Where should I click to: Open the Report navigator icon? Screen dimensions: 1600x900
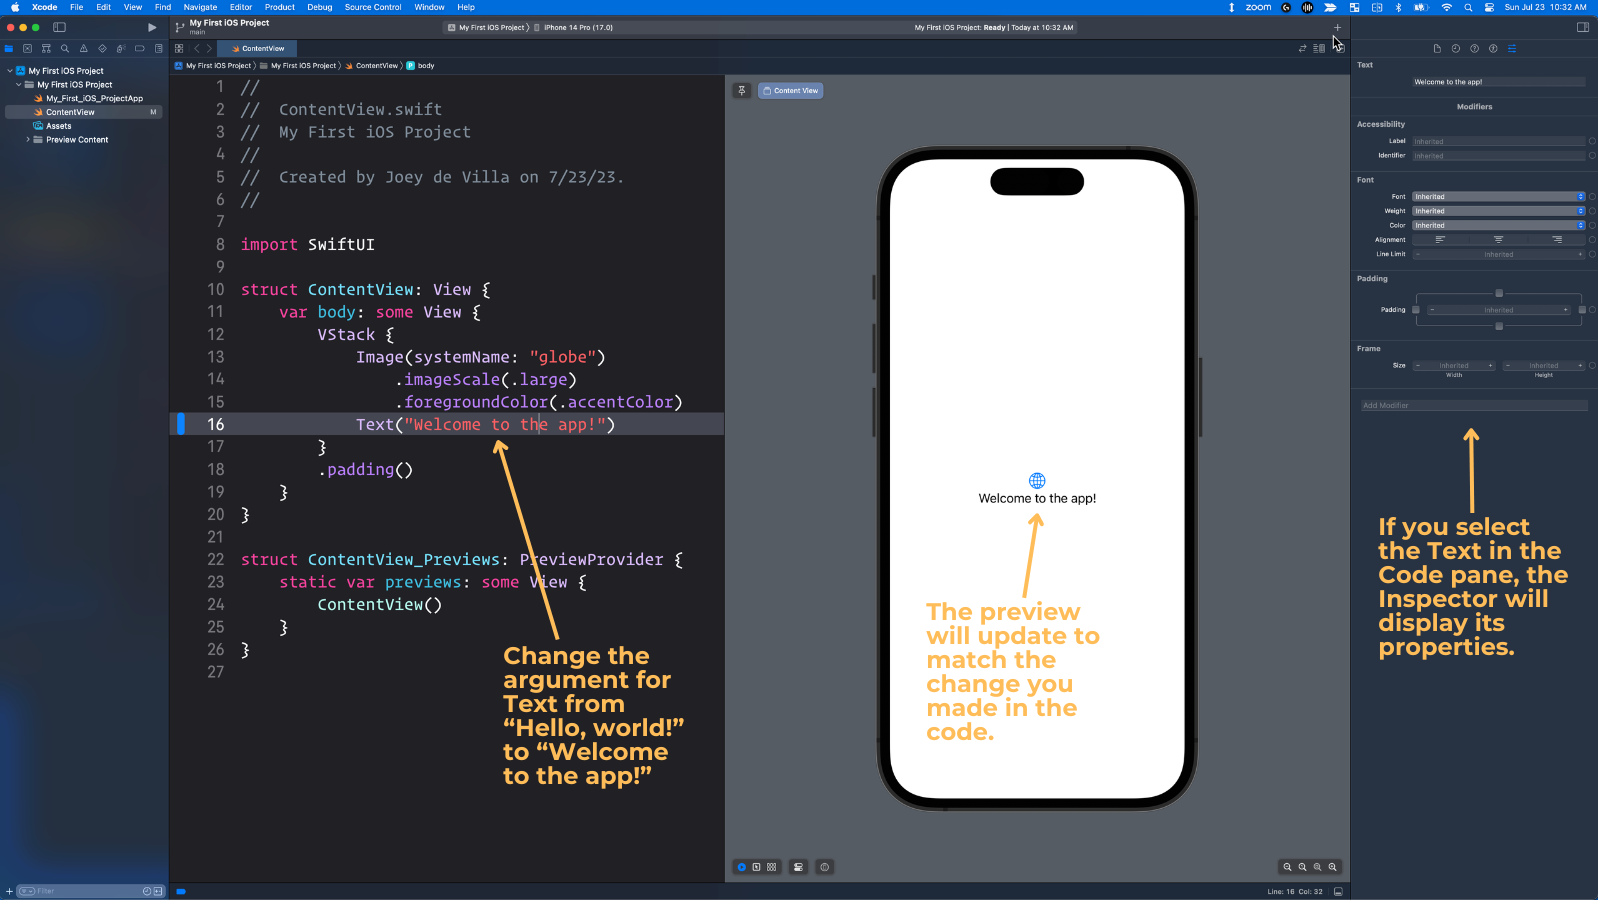pyautogui.click(x=158, y=48)
